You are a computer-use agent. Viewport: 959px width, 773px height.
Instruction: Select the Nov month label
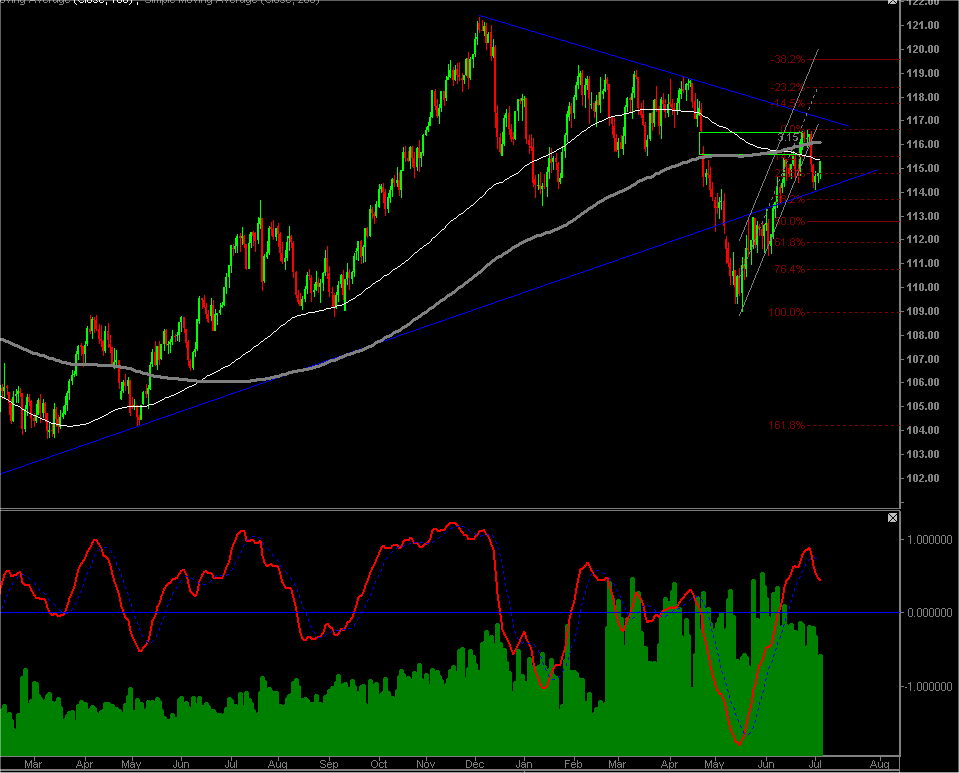426,764
